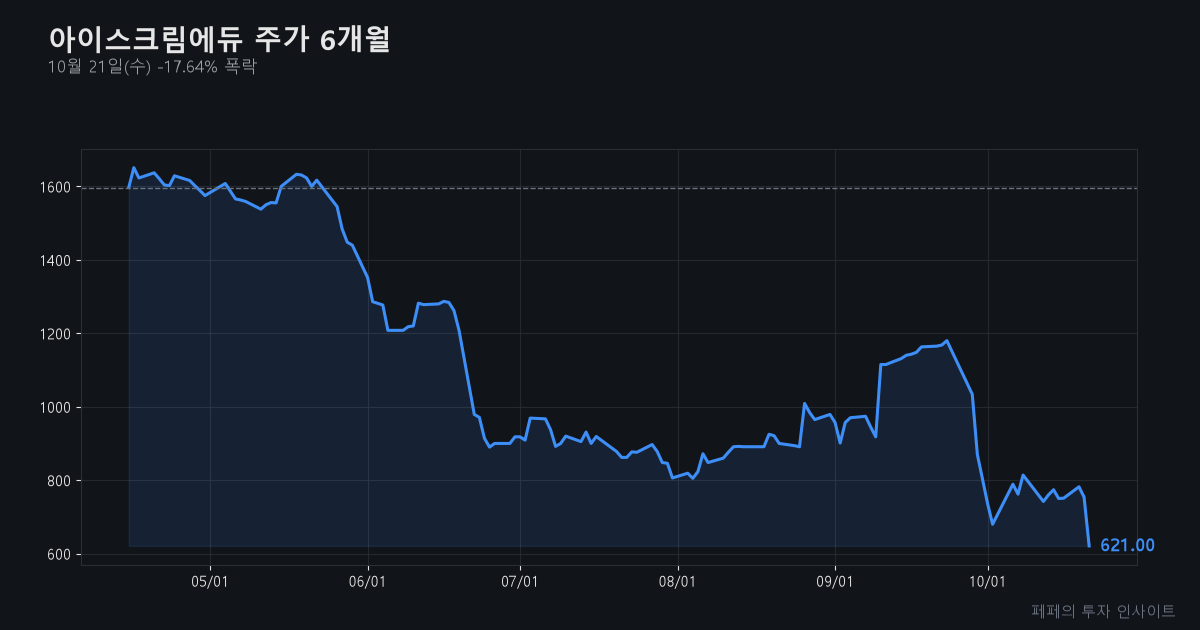Pick the y-axis label "1000"
Viewport: 1200px width, 630px height.
coord(55,408)
